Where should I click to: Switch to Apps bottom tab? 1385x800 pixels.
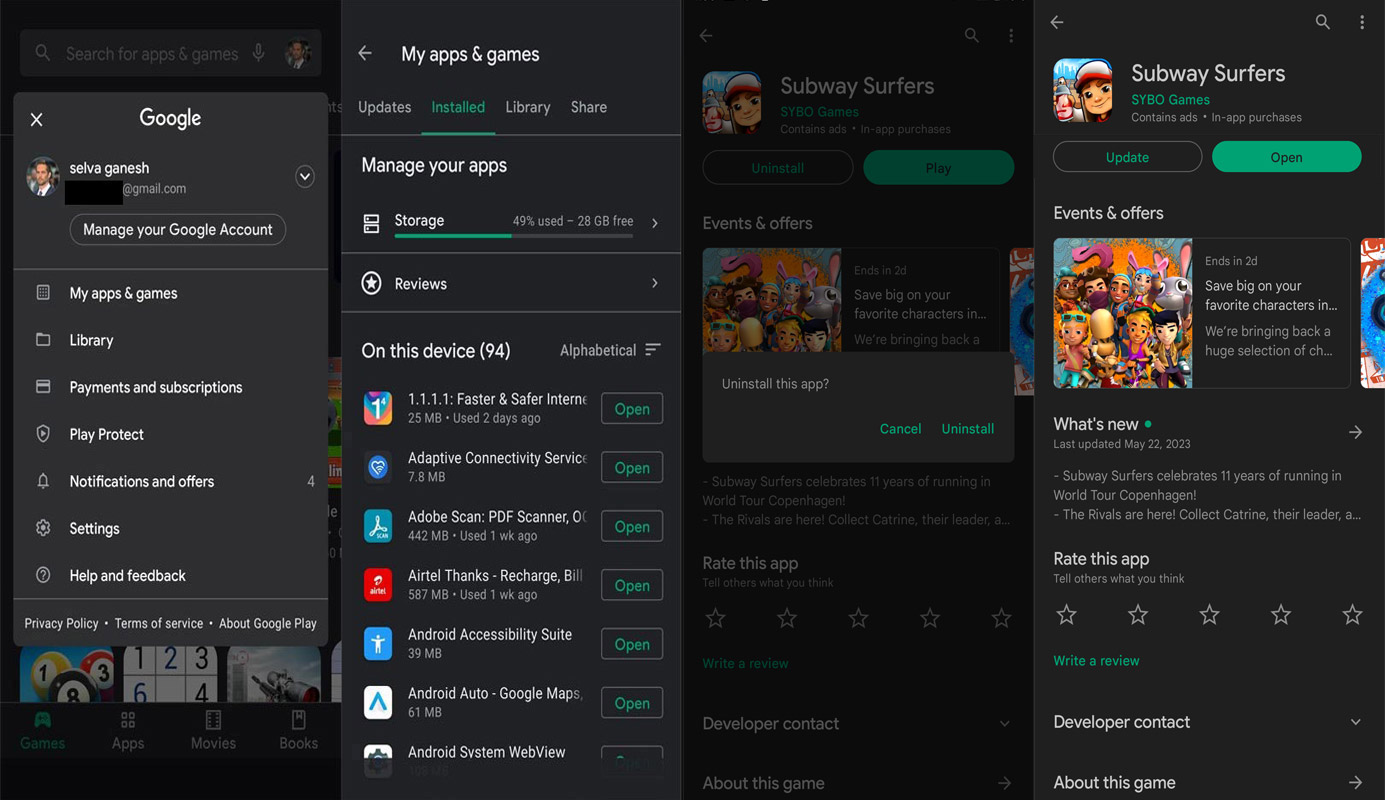point(128,731)
